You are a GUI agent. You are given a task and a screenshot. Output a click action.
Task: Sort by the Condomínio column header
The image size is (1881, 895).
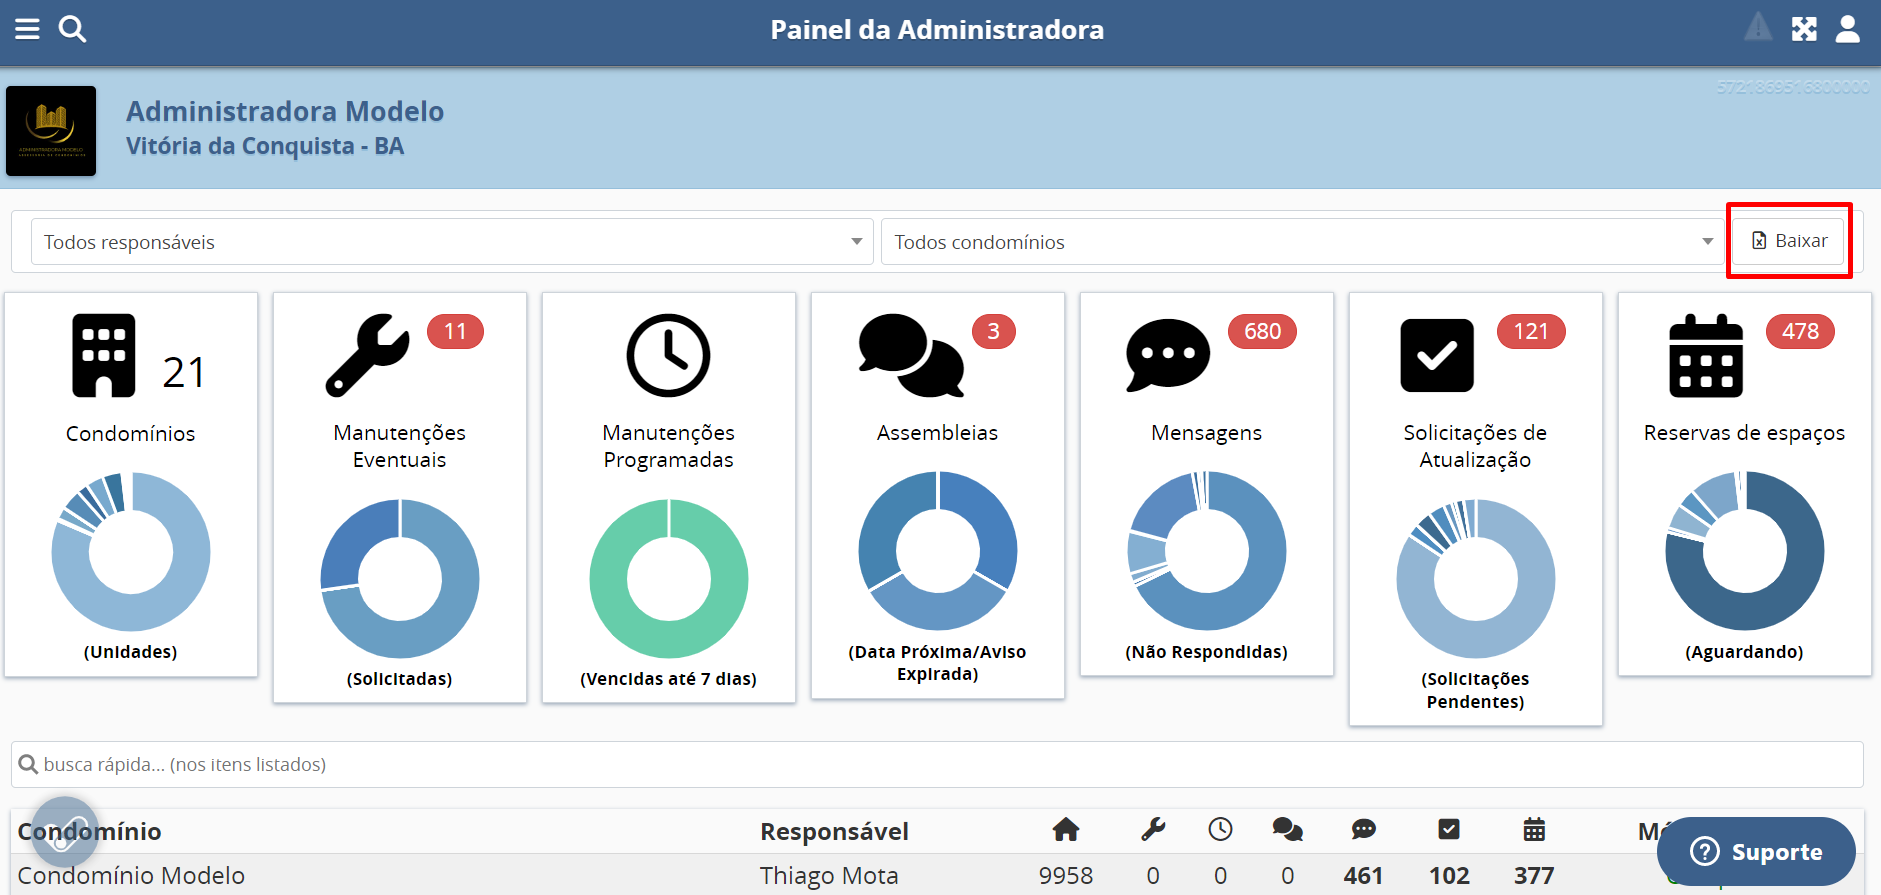90,831
